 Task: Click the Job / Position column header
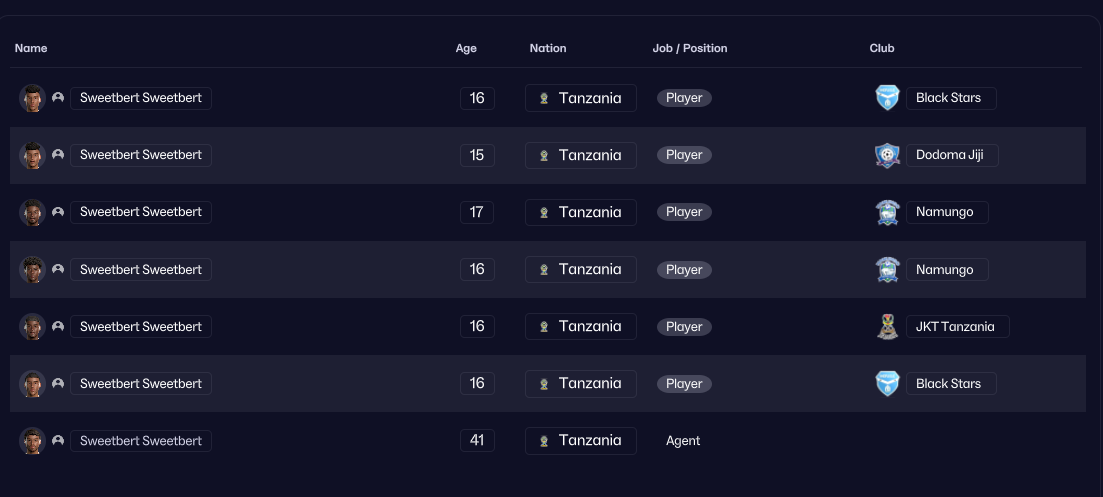690,48
